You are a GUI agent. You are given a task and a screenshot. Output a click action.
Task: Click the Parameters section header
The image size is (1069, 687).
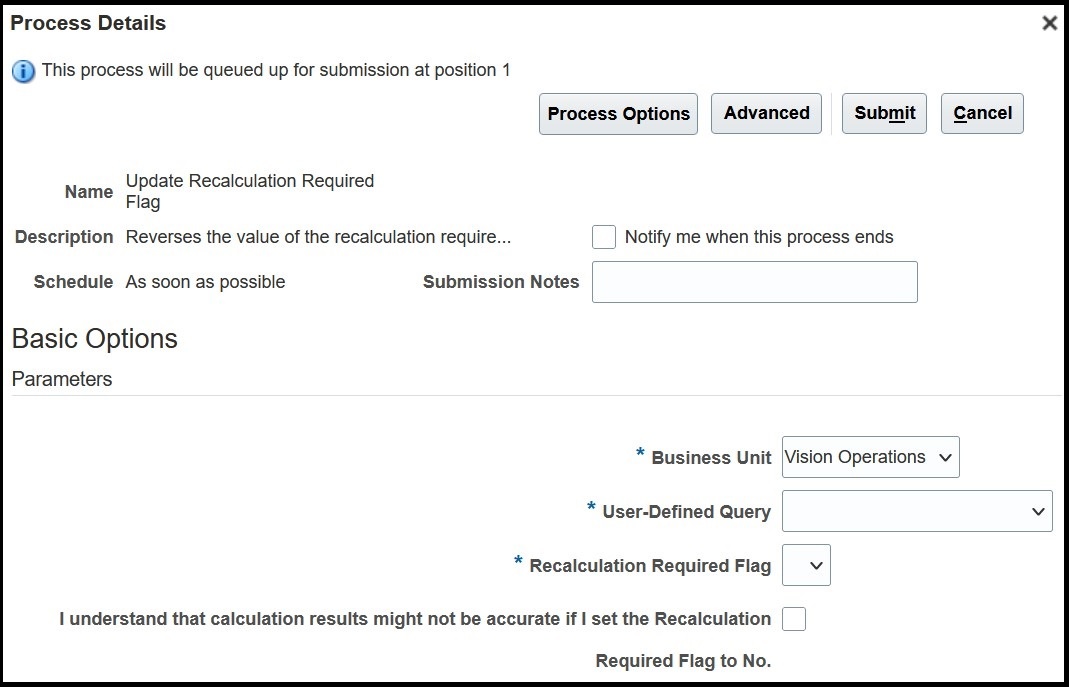point(62,379)
